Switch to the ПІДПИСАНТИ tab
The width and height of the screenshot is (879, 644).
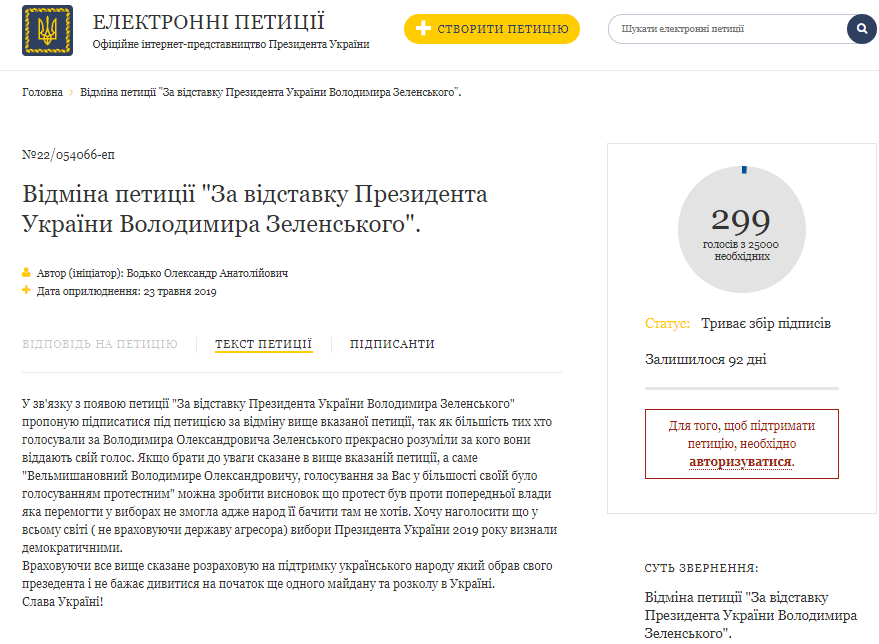(392, 344)
